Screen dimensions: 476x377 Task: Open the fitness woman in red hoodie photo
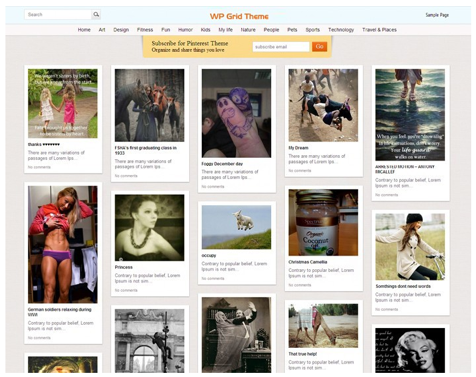pyautogui.click(x=63, y=244)
